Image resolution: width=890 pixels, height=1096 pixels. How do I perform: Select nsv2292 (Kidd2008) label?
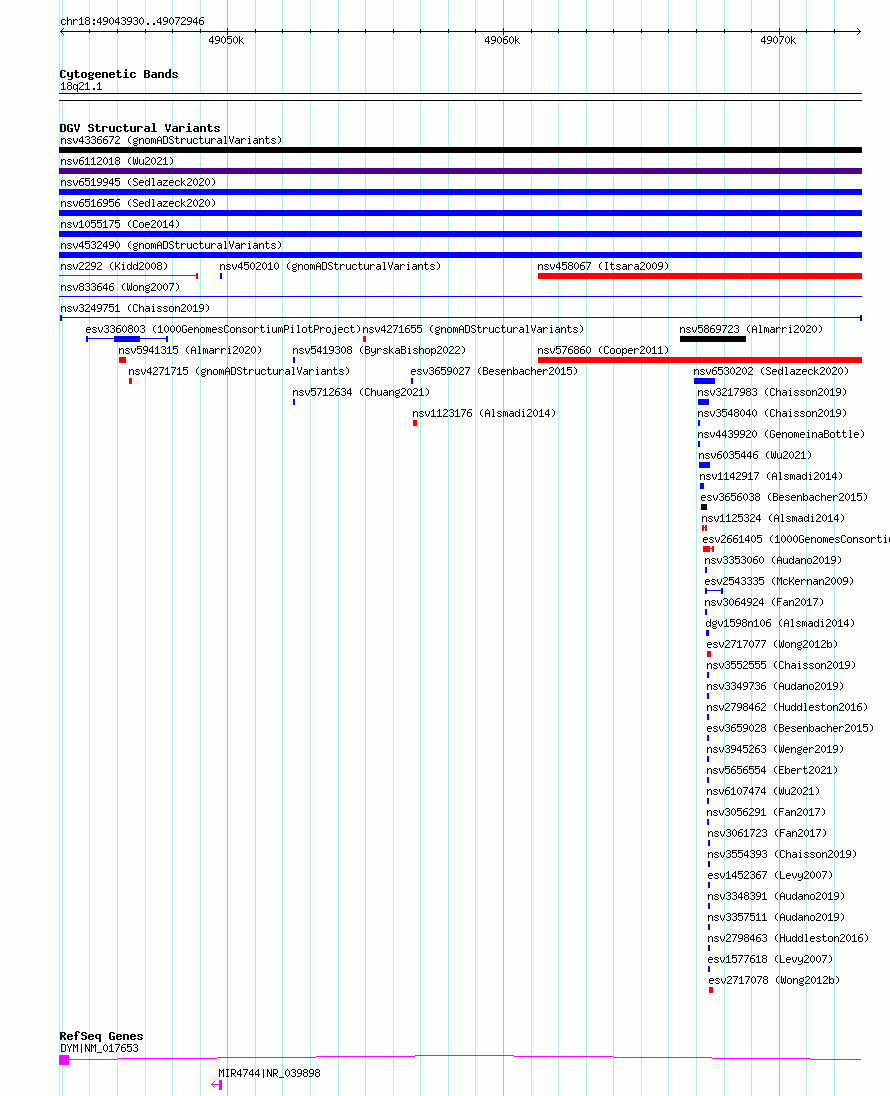[114, 266]
